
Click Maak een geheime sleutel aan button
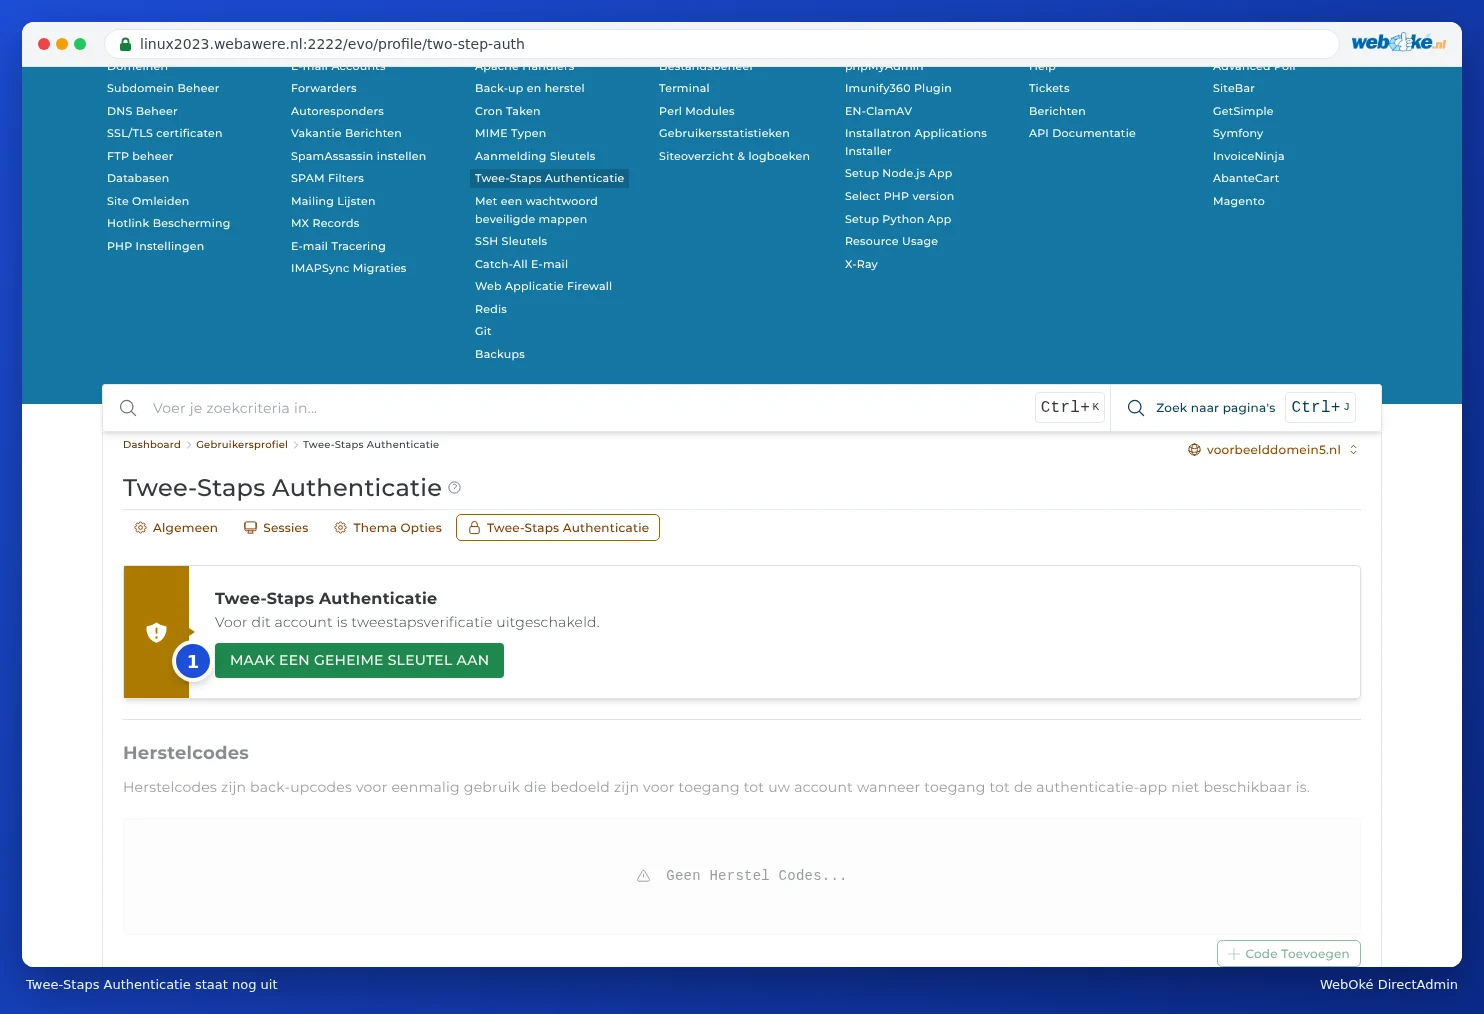click(359, 661)
